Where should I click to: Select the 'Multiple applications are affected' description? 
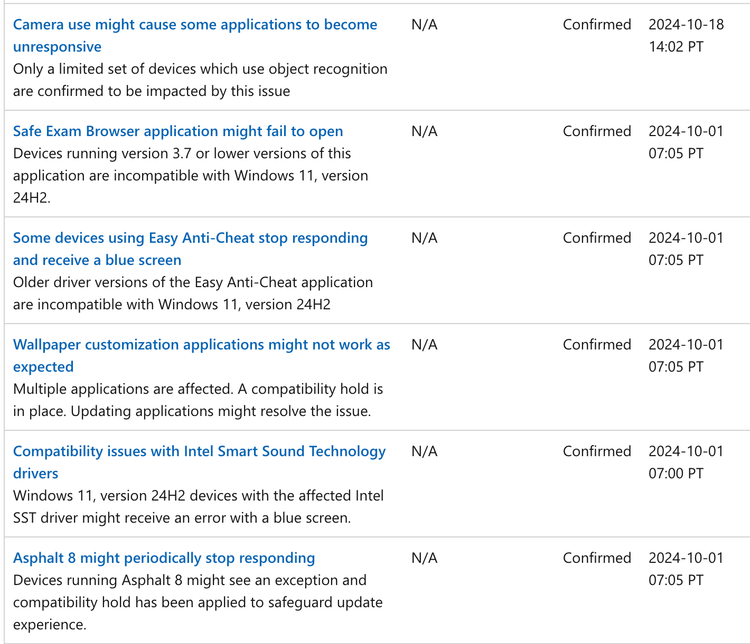198,400
